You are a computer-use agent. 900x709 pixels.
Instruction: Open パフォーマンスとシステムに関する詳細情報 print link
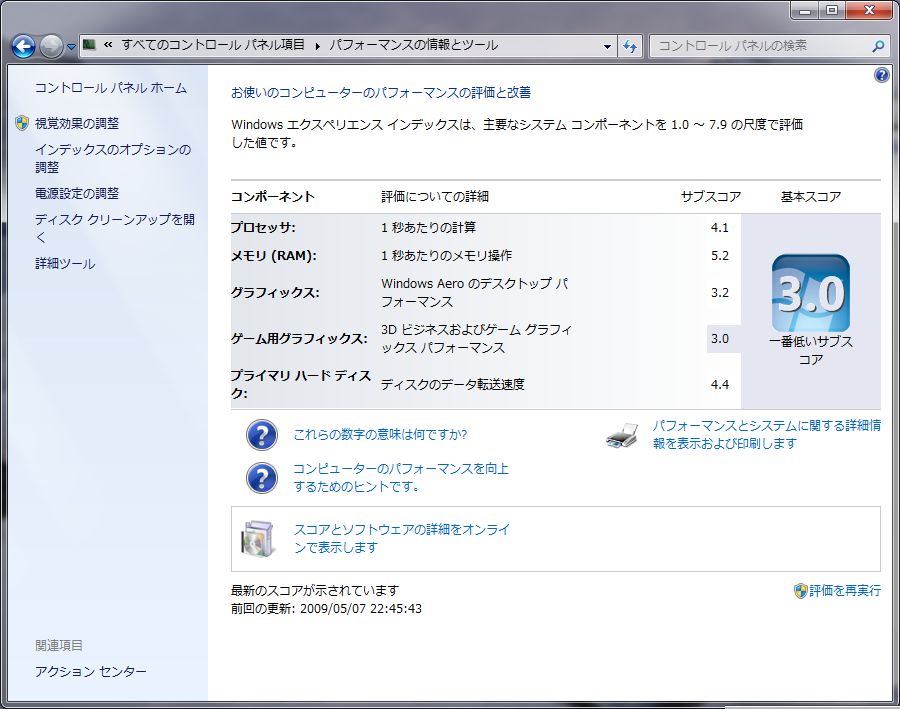pos(766,435)
